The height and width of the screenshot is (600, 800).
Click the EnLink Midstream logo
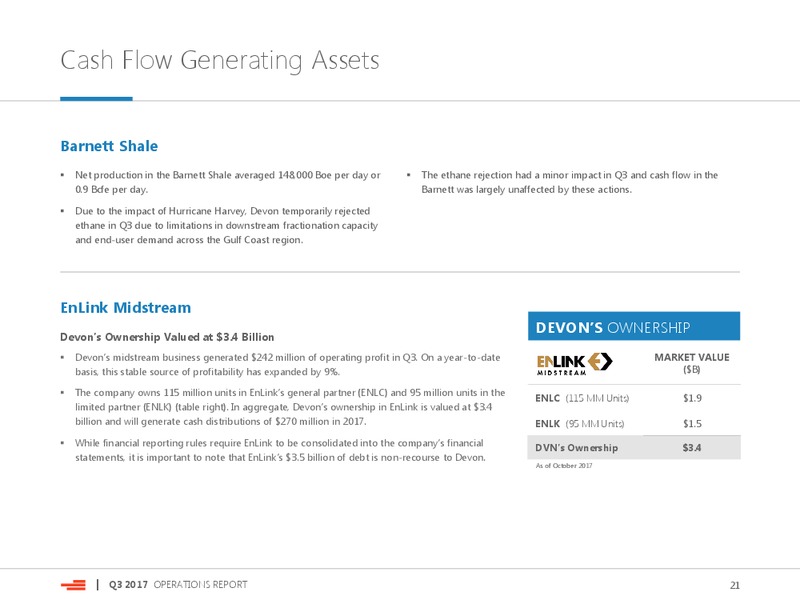click(574, 364)
